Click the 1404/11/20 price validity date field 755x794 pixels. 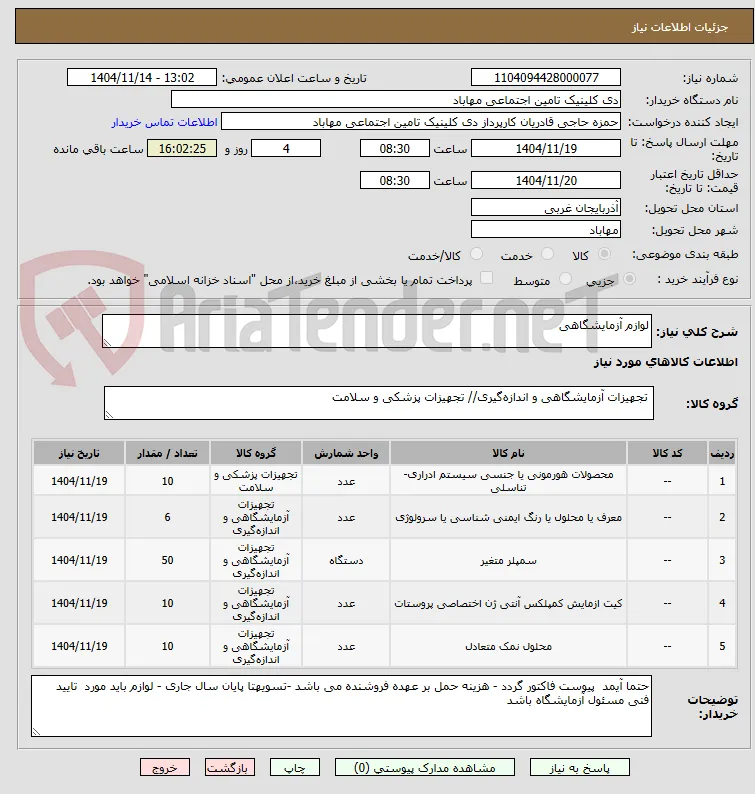[546, 180]
